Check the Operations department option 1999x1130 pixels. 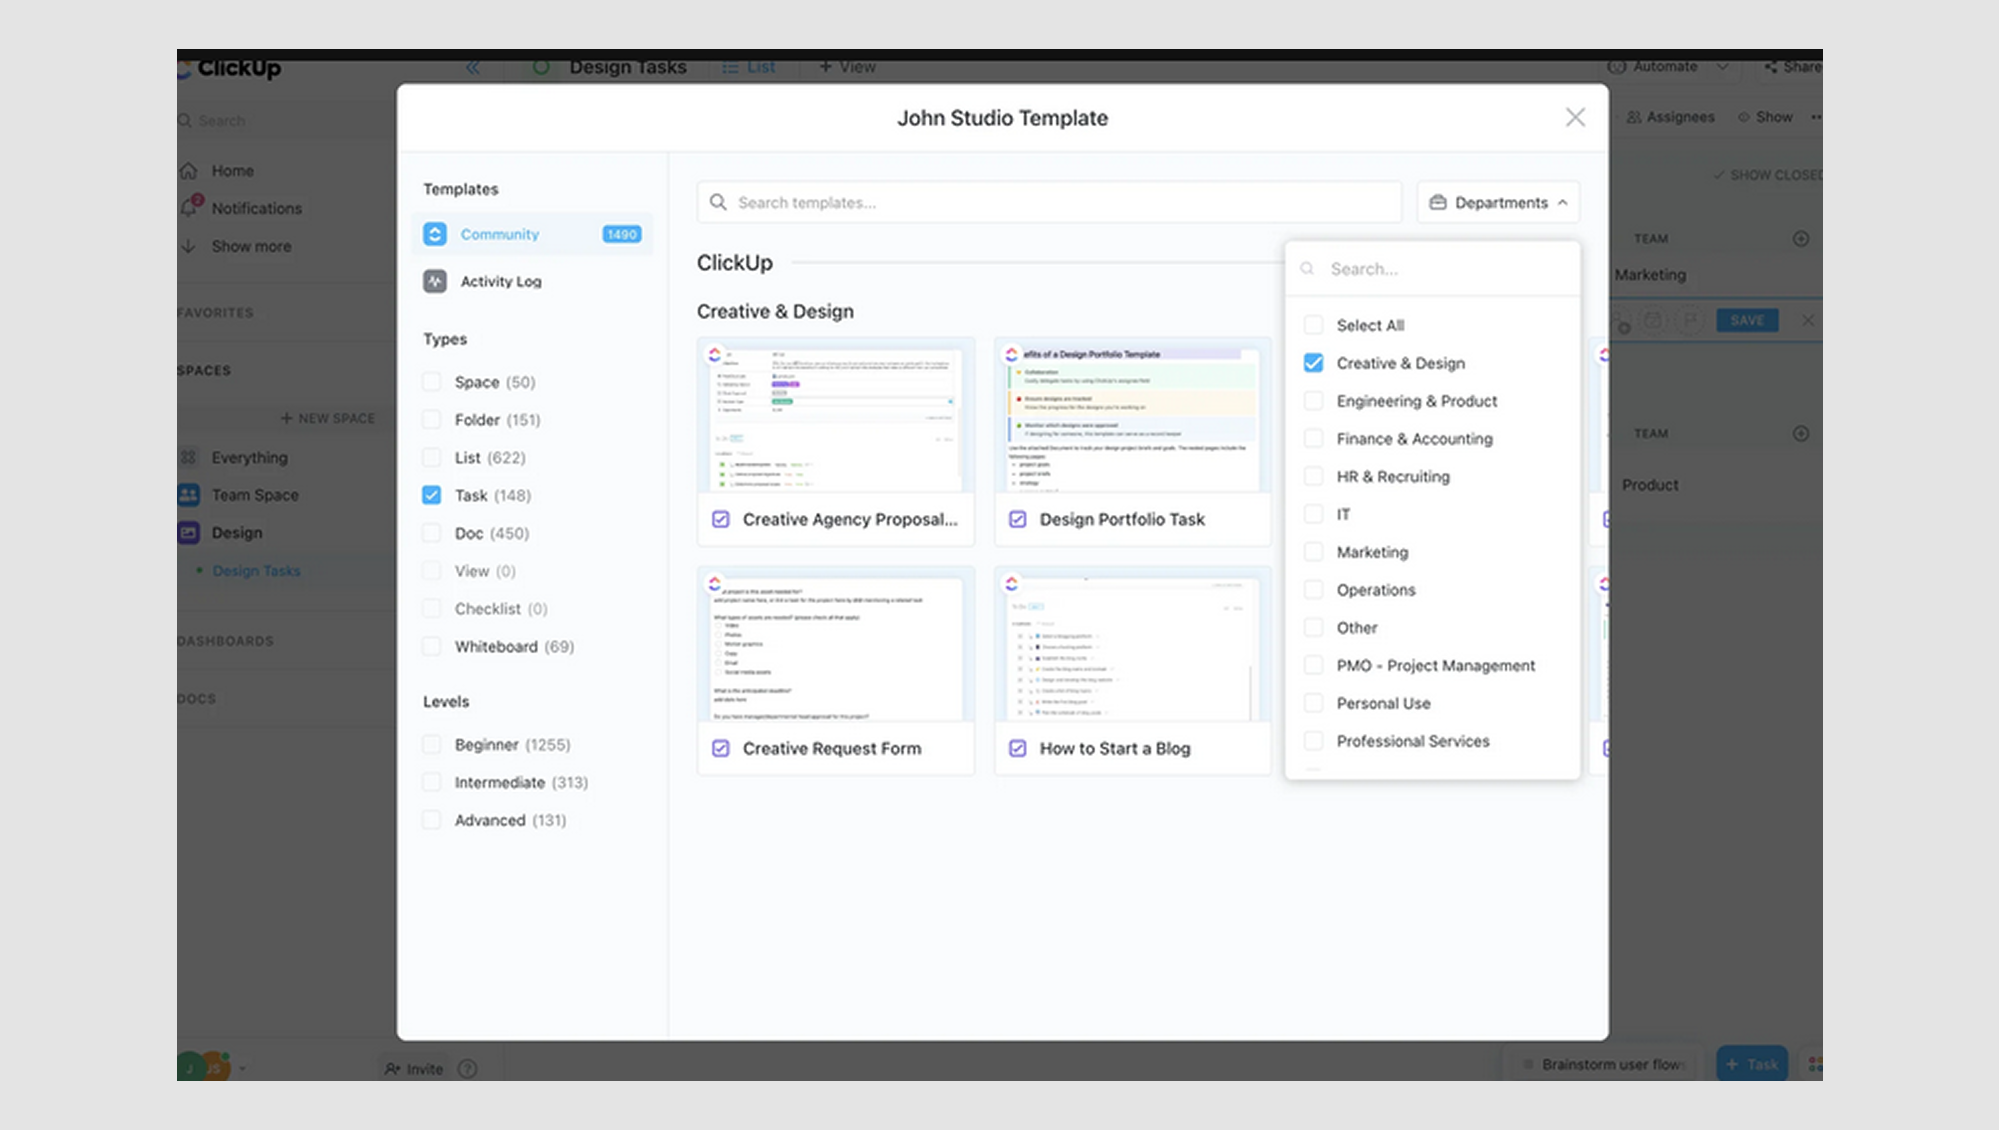[1313, 590]
